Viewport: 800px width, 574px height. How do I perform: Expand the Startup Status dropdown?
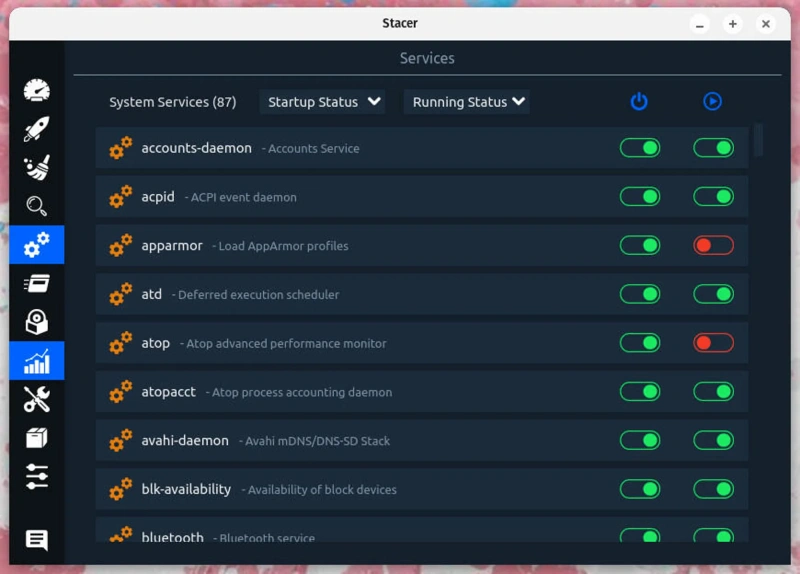pyautogui.click(x=322, y=102)
